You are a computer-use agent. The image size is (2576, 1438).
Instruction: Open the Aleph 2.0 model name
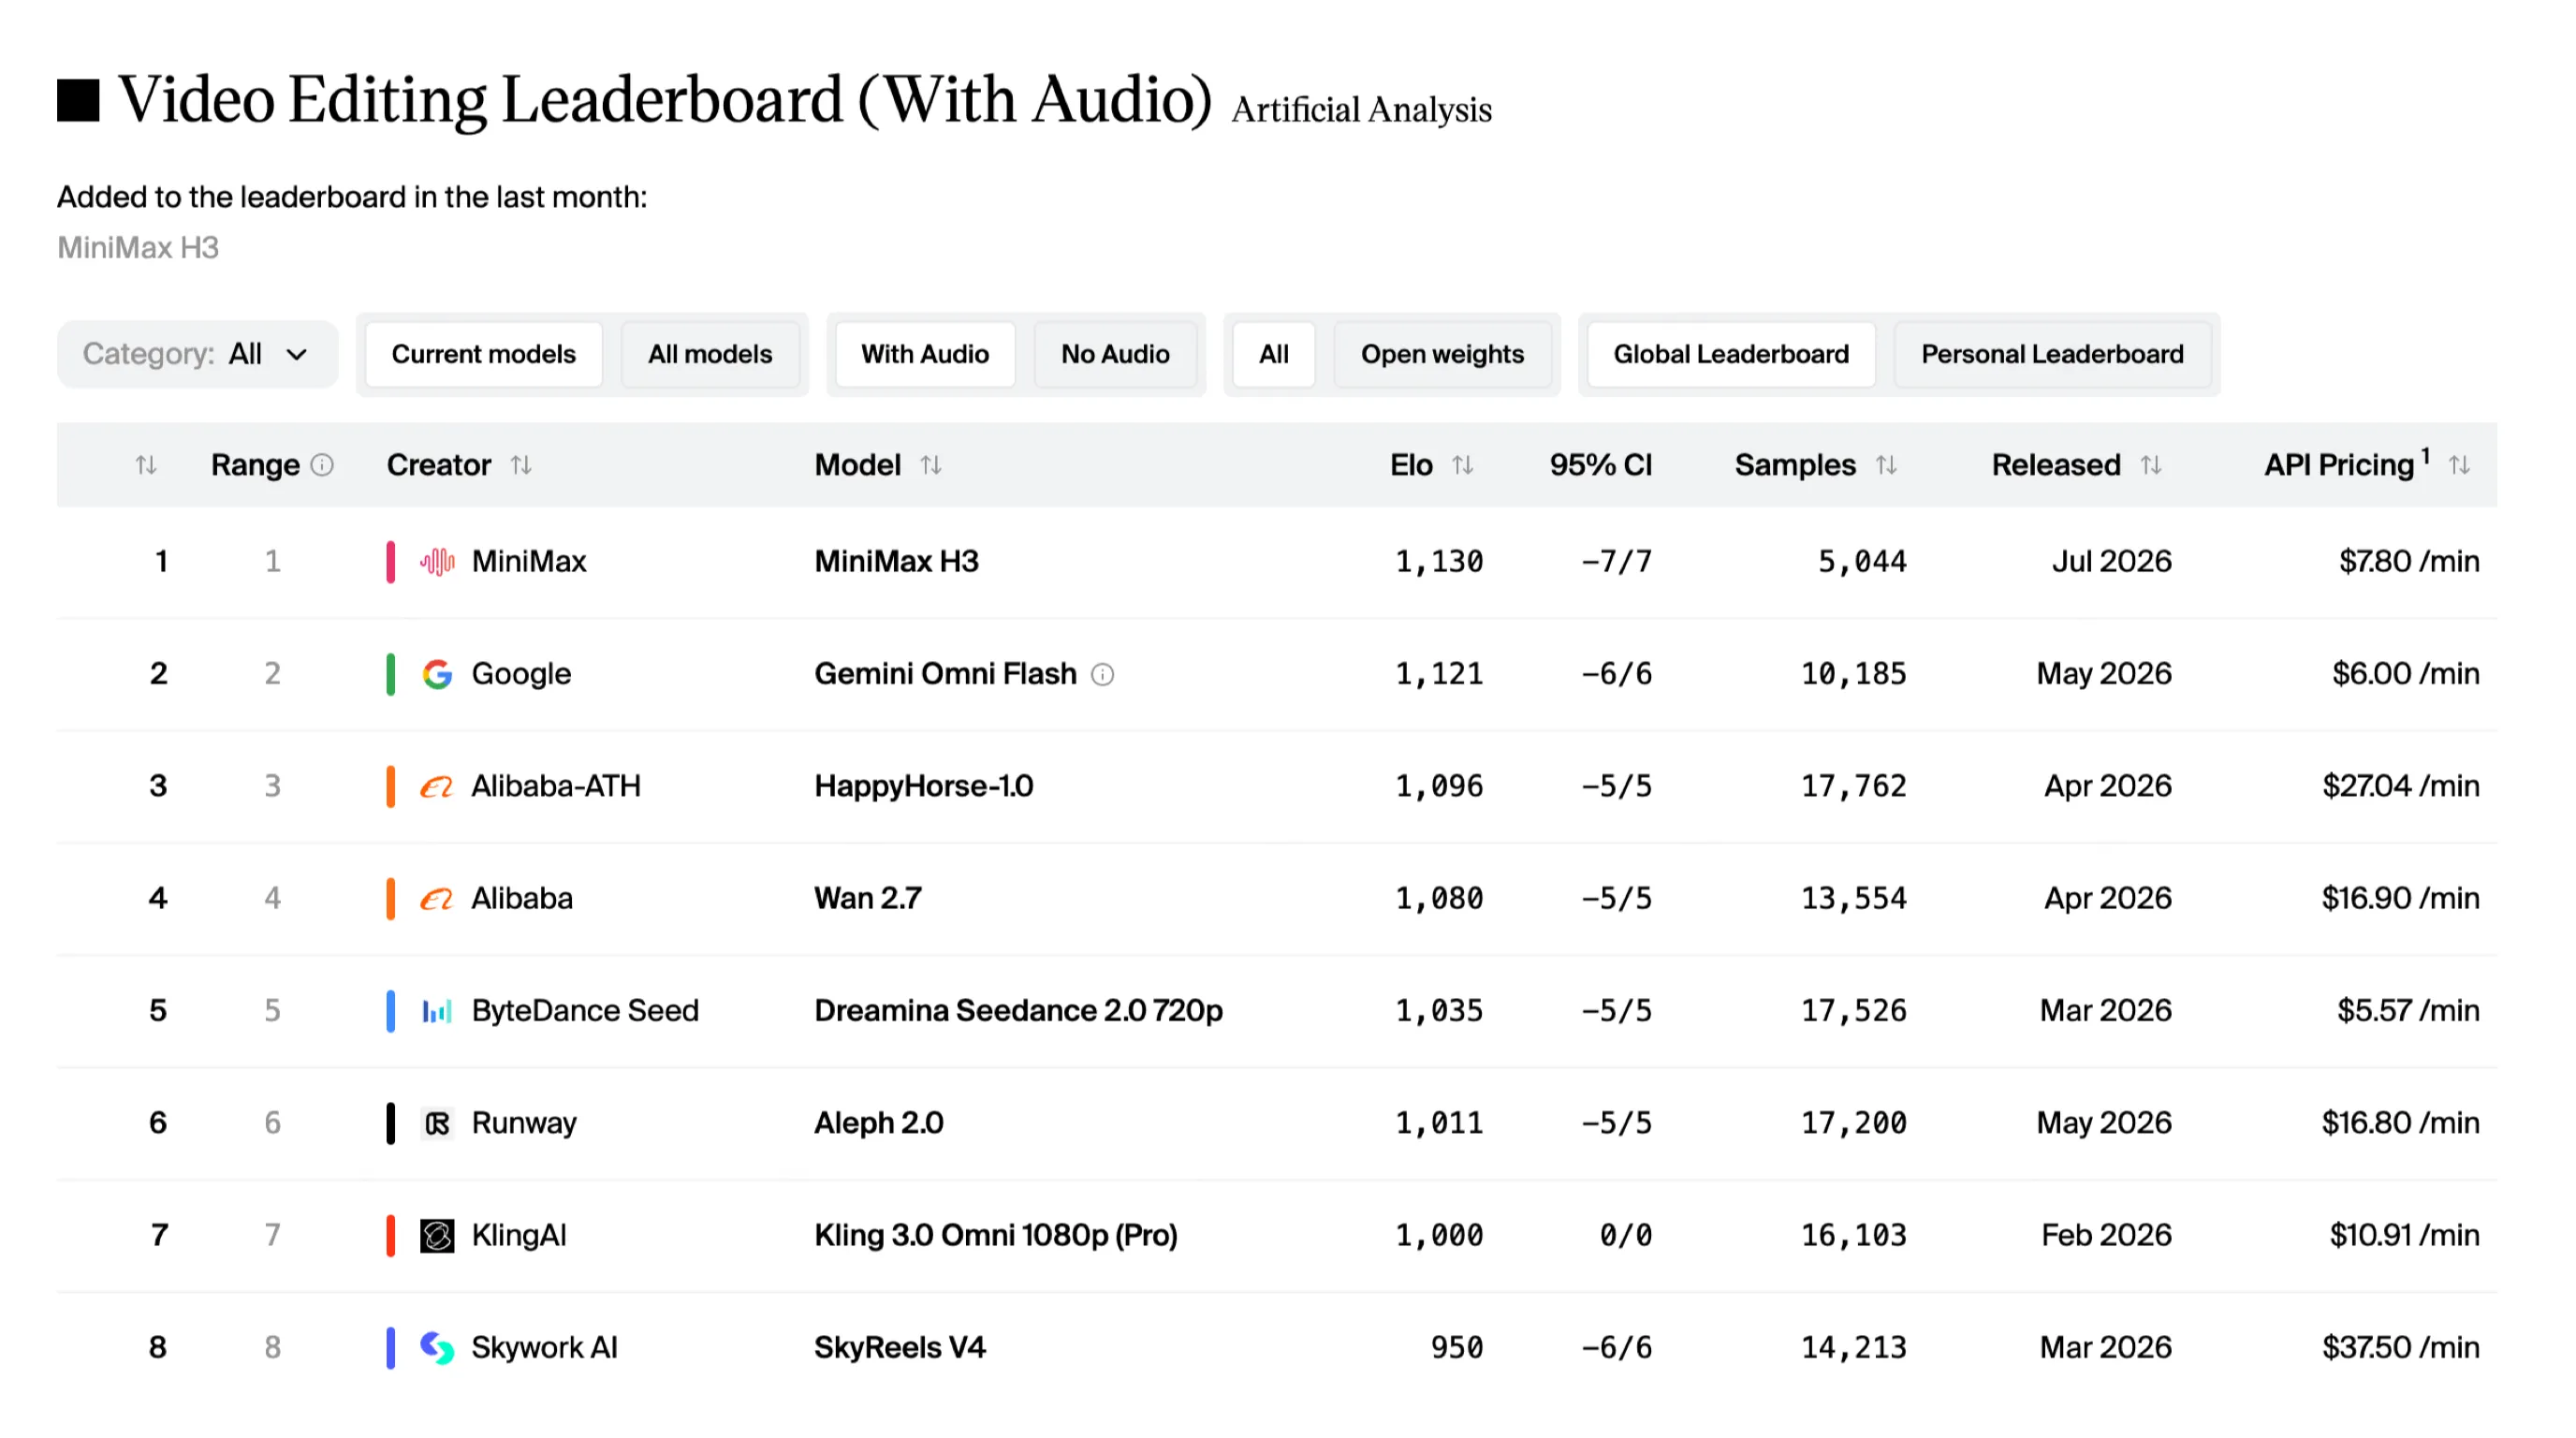[878, 1124]
